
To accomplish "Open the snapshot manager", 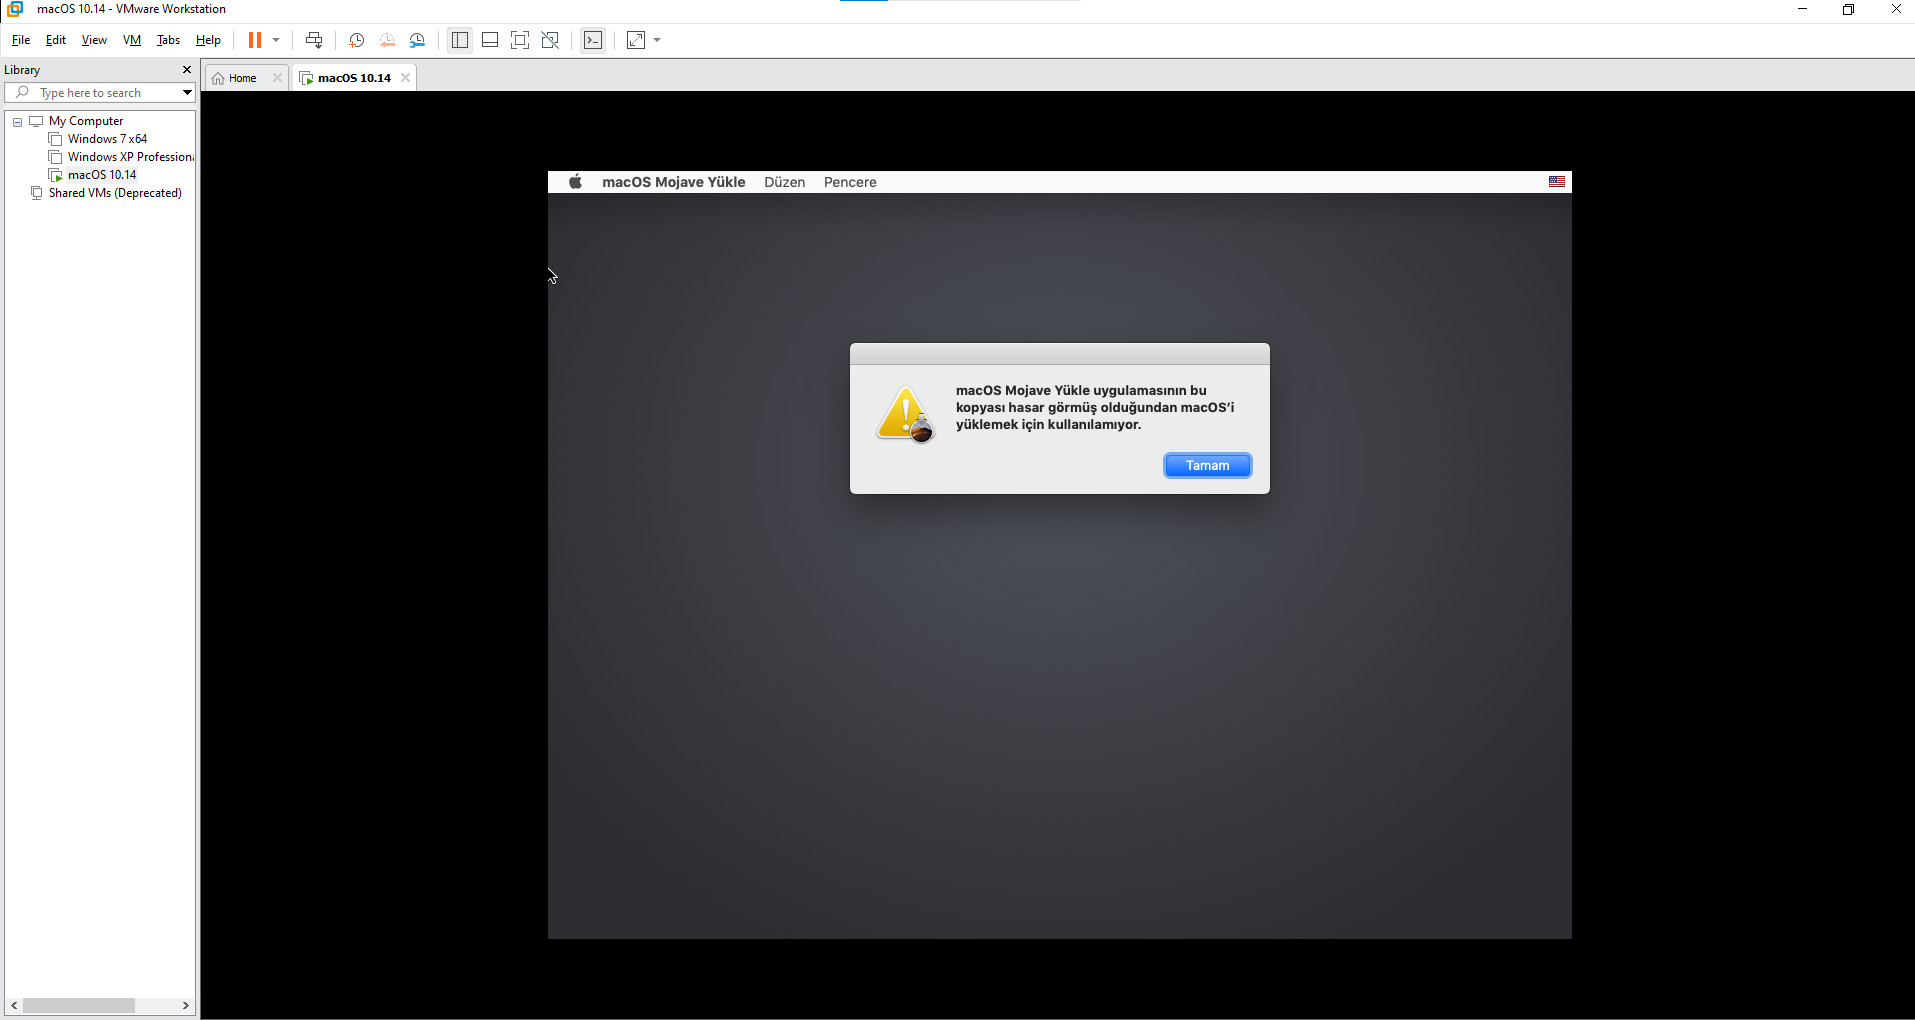I will [x=418, y=40].
